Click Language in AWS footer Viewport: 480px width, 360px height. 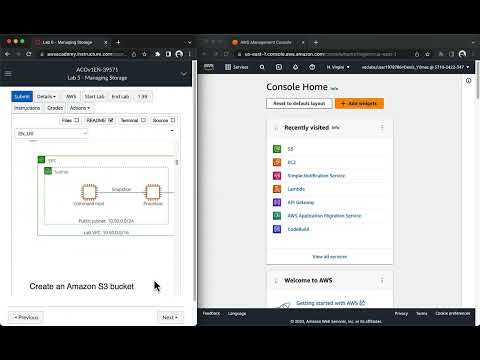click(237, 313)
